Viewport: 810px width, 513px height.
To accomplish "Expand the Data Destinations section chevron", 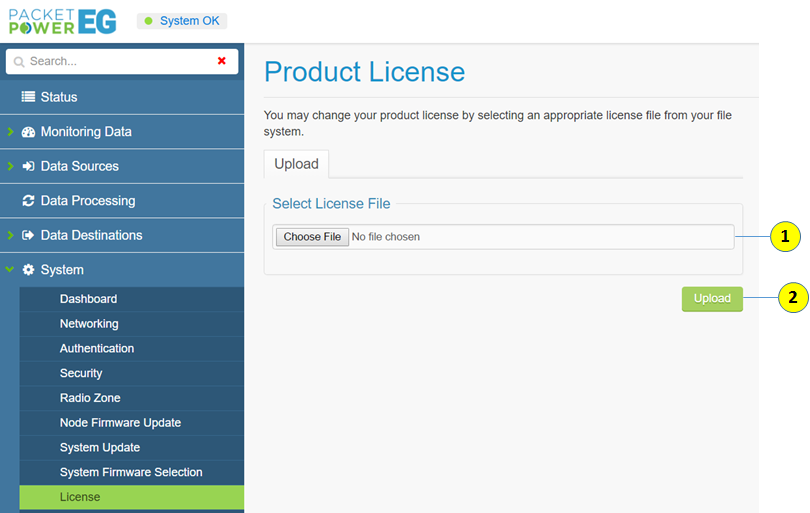I will pyautogui.click(x=10, y=235).
